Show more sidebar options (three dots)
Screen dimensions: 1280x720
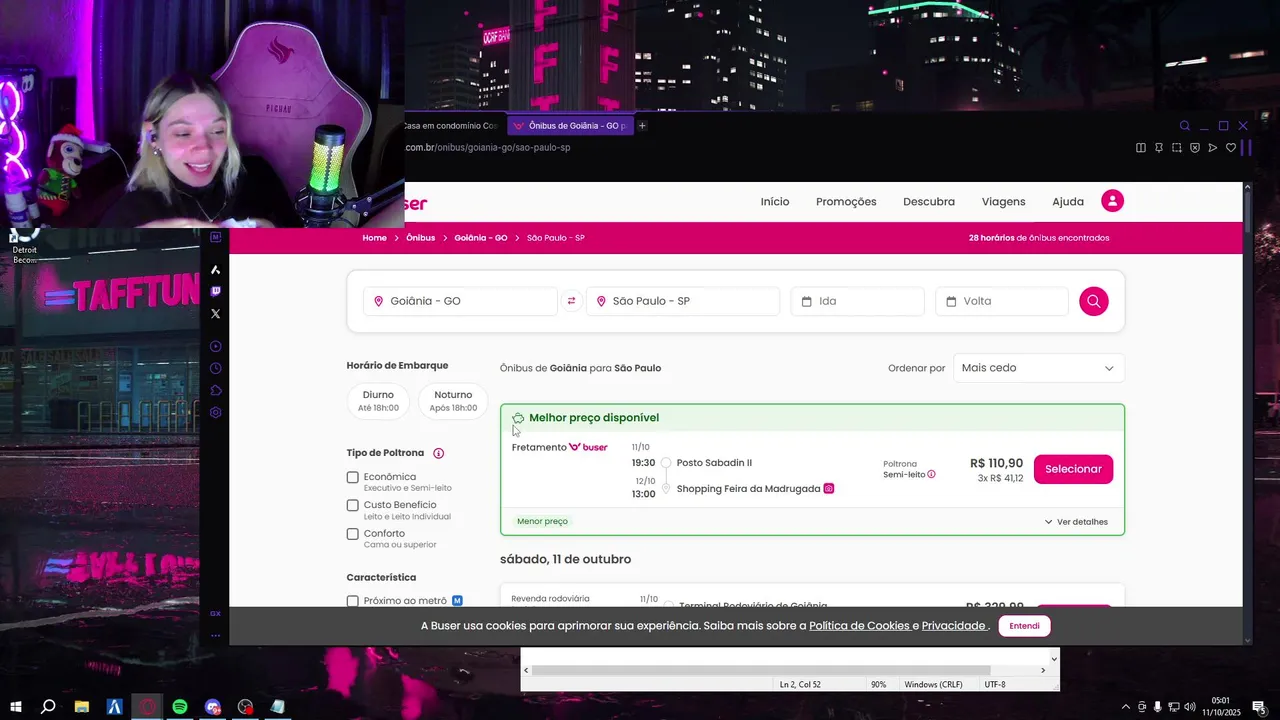(x=215, y=635)
